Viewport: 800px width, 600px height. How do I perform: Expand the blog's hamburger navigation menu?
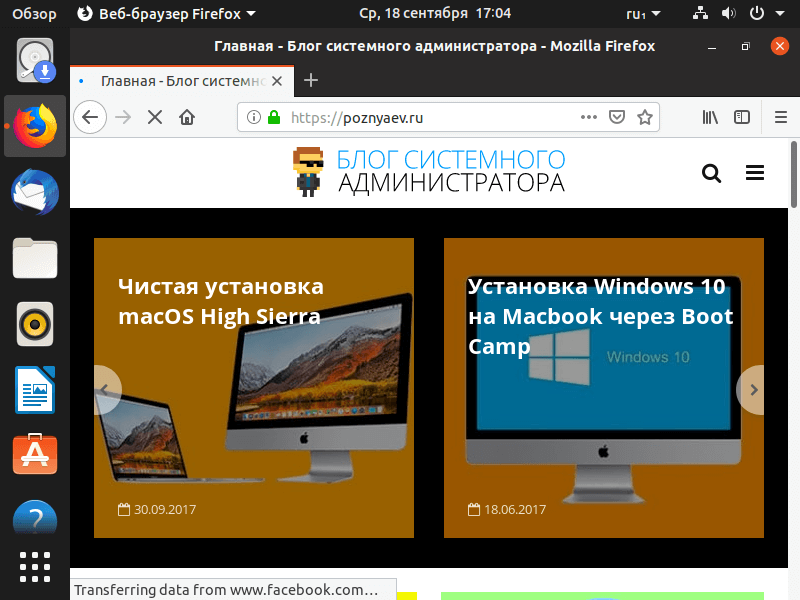pyautogui.click(x=755, y=173)
